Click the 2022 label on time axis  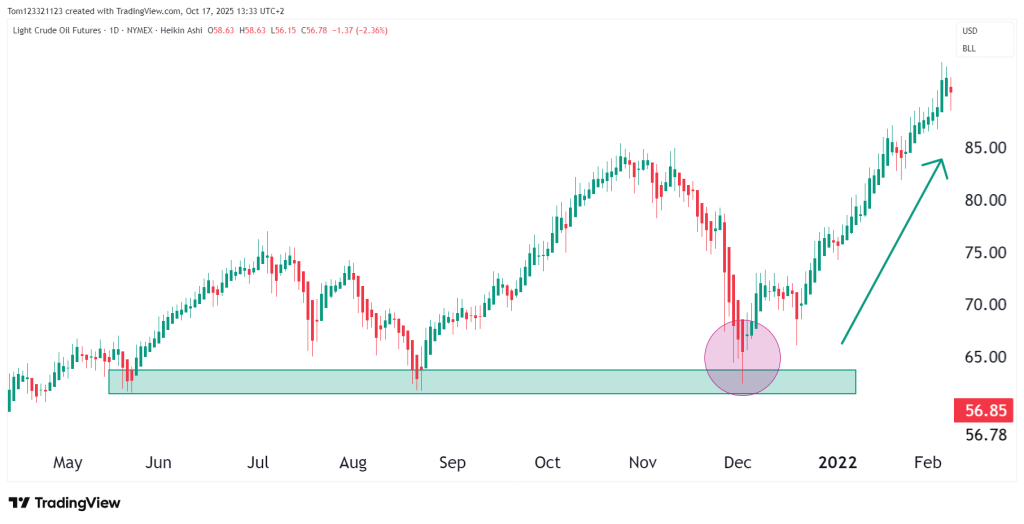tap(838, 462)
